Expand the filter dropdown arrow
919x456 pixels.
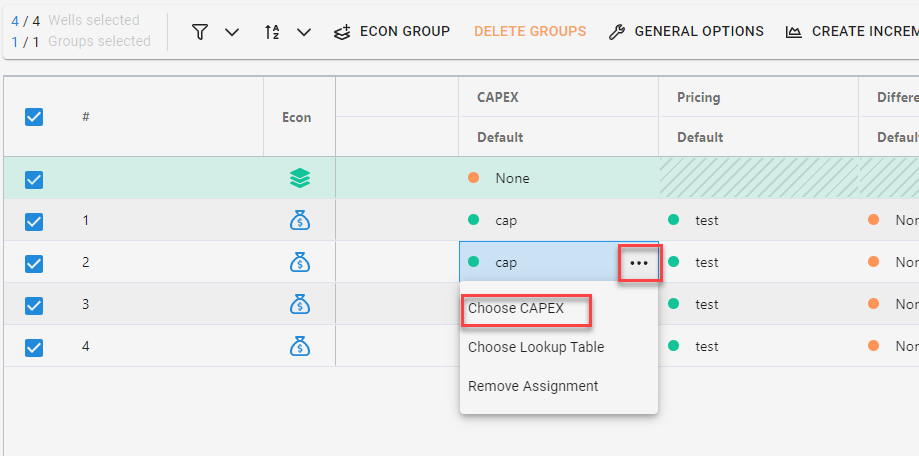tap(232, 32)
